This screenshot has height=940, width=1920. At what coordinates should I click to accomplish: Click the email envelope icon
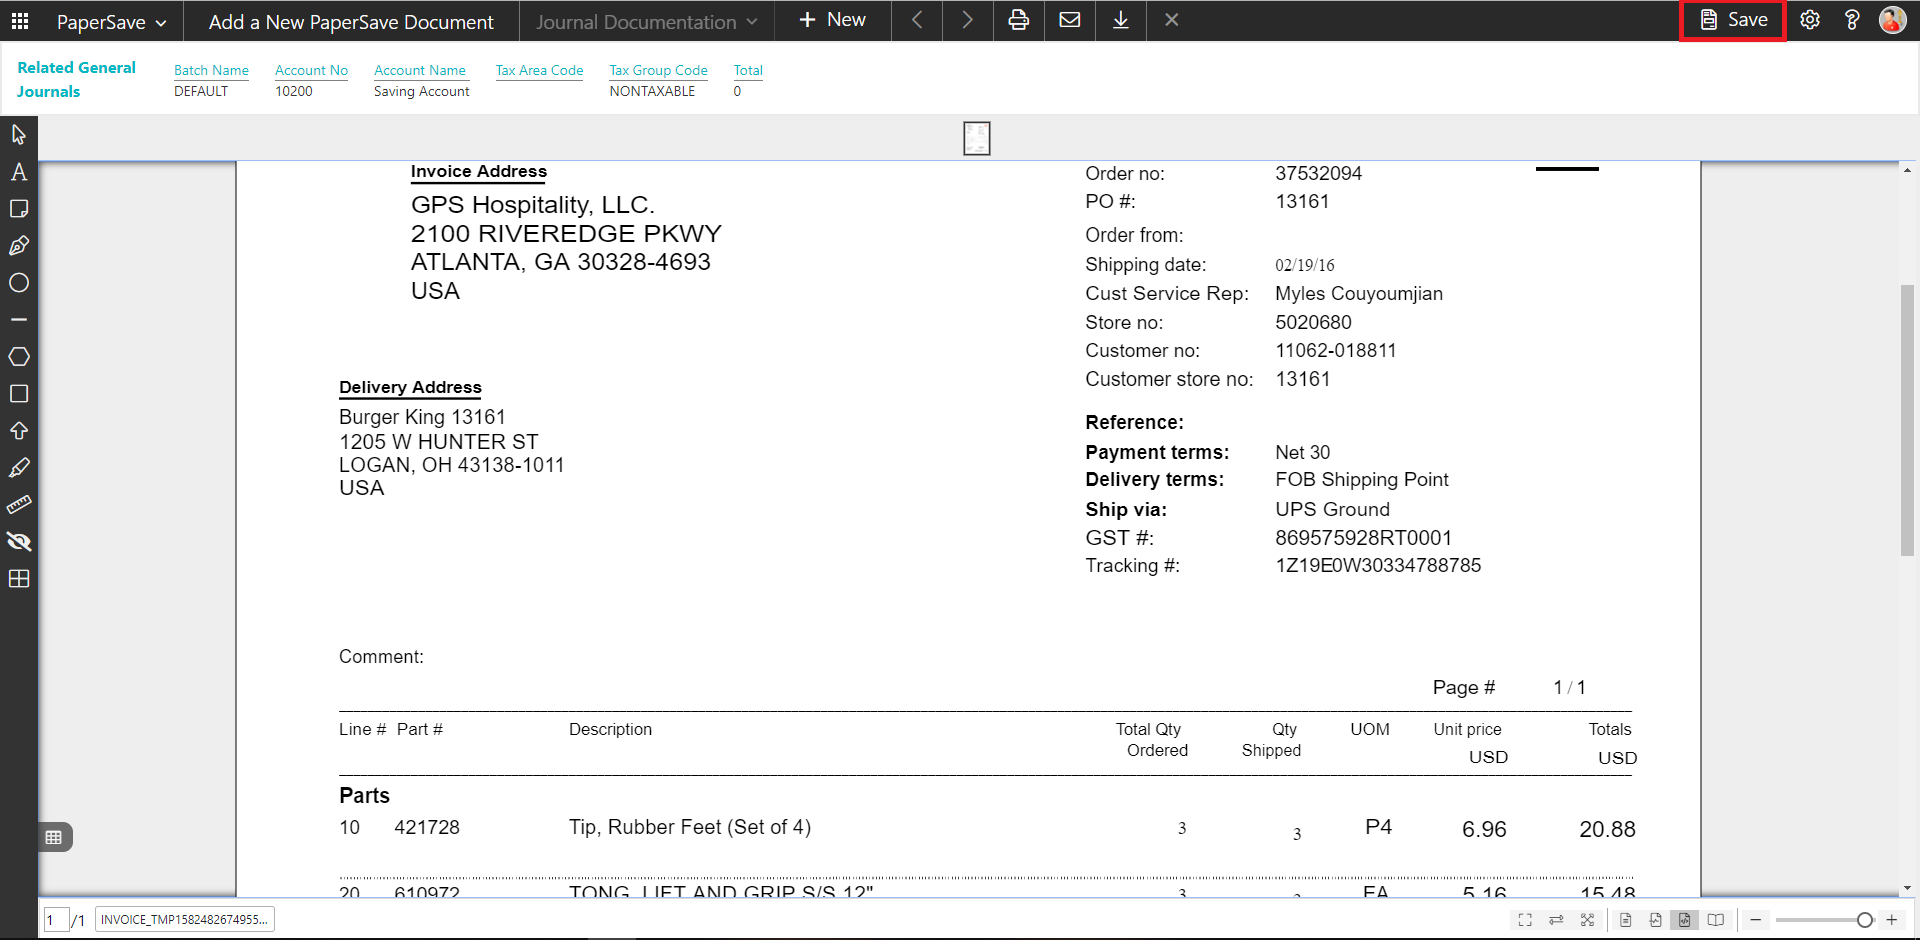click(x=1069, y=20)
